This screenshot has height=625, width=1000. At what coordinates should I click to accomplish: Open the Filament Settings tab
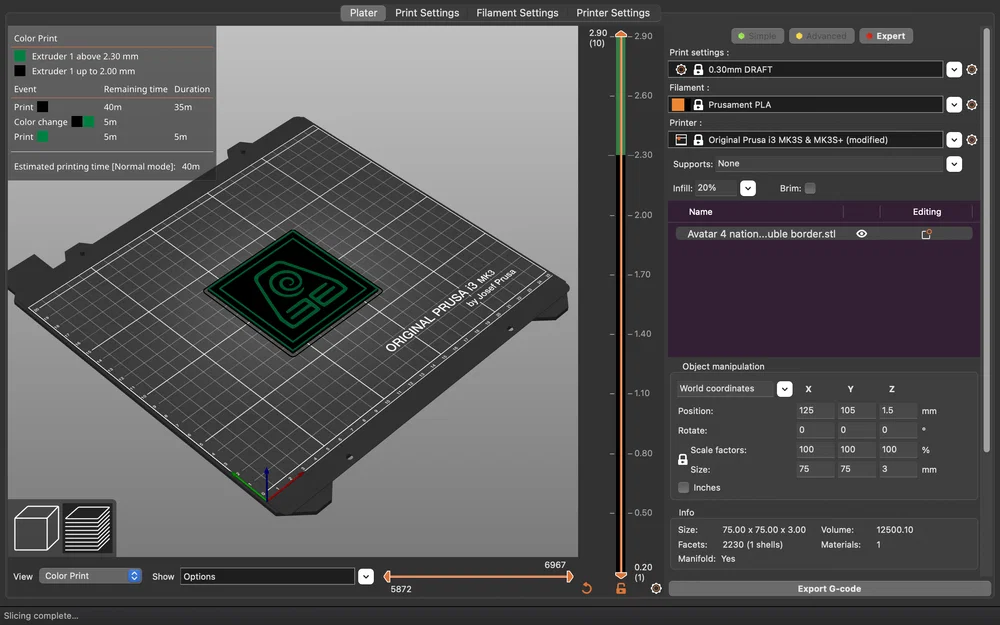coord(517,13)
